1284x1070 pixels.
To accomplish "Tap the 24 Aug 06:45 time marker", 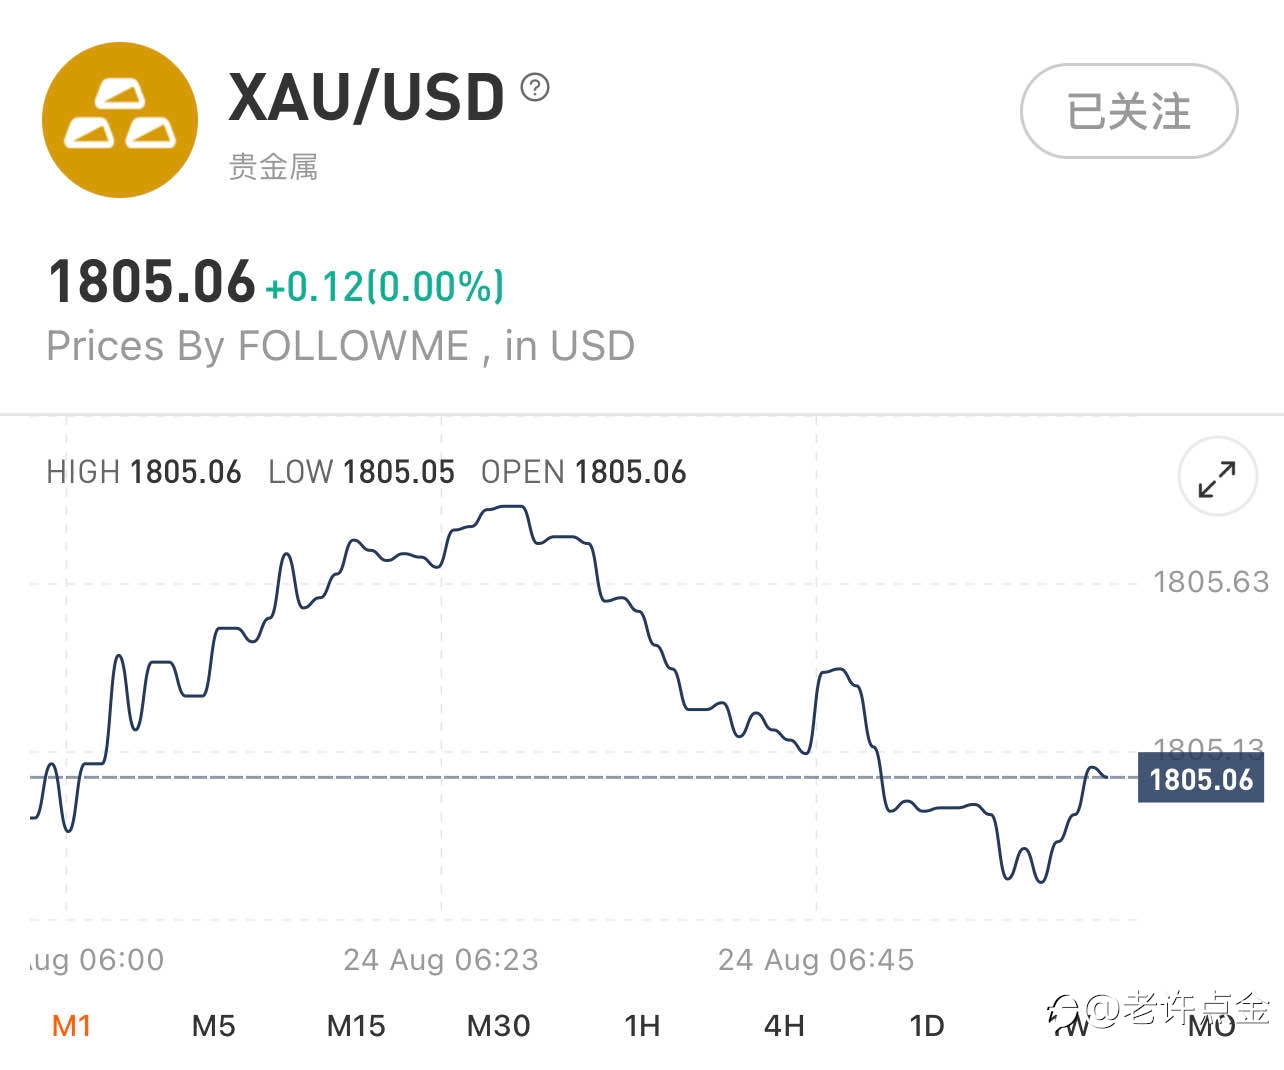I will (x=816, y=960).
